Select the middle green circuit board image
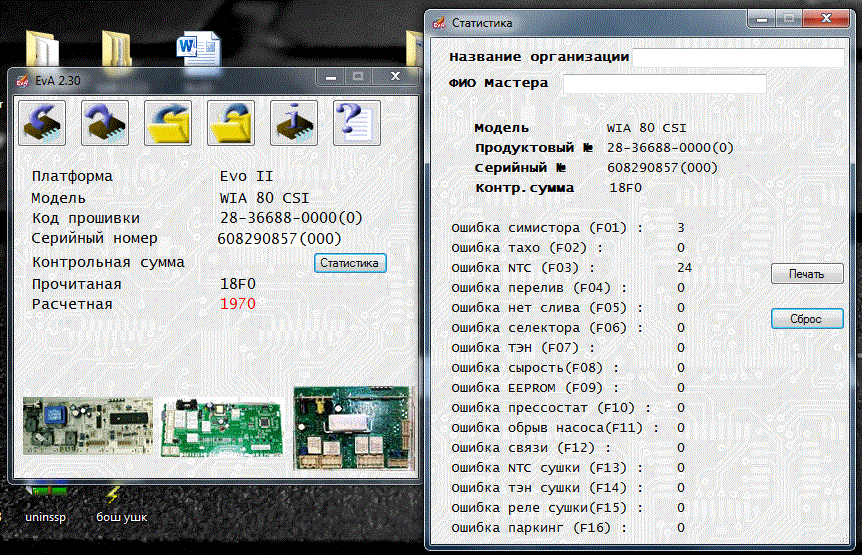This screenshot has width=862, height=555. [220, 427]
